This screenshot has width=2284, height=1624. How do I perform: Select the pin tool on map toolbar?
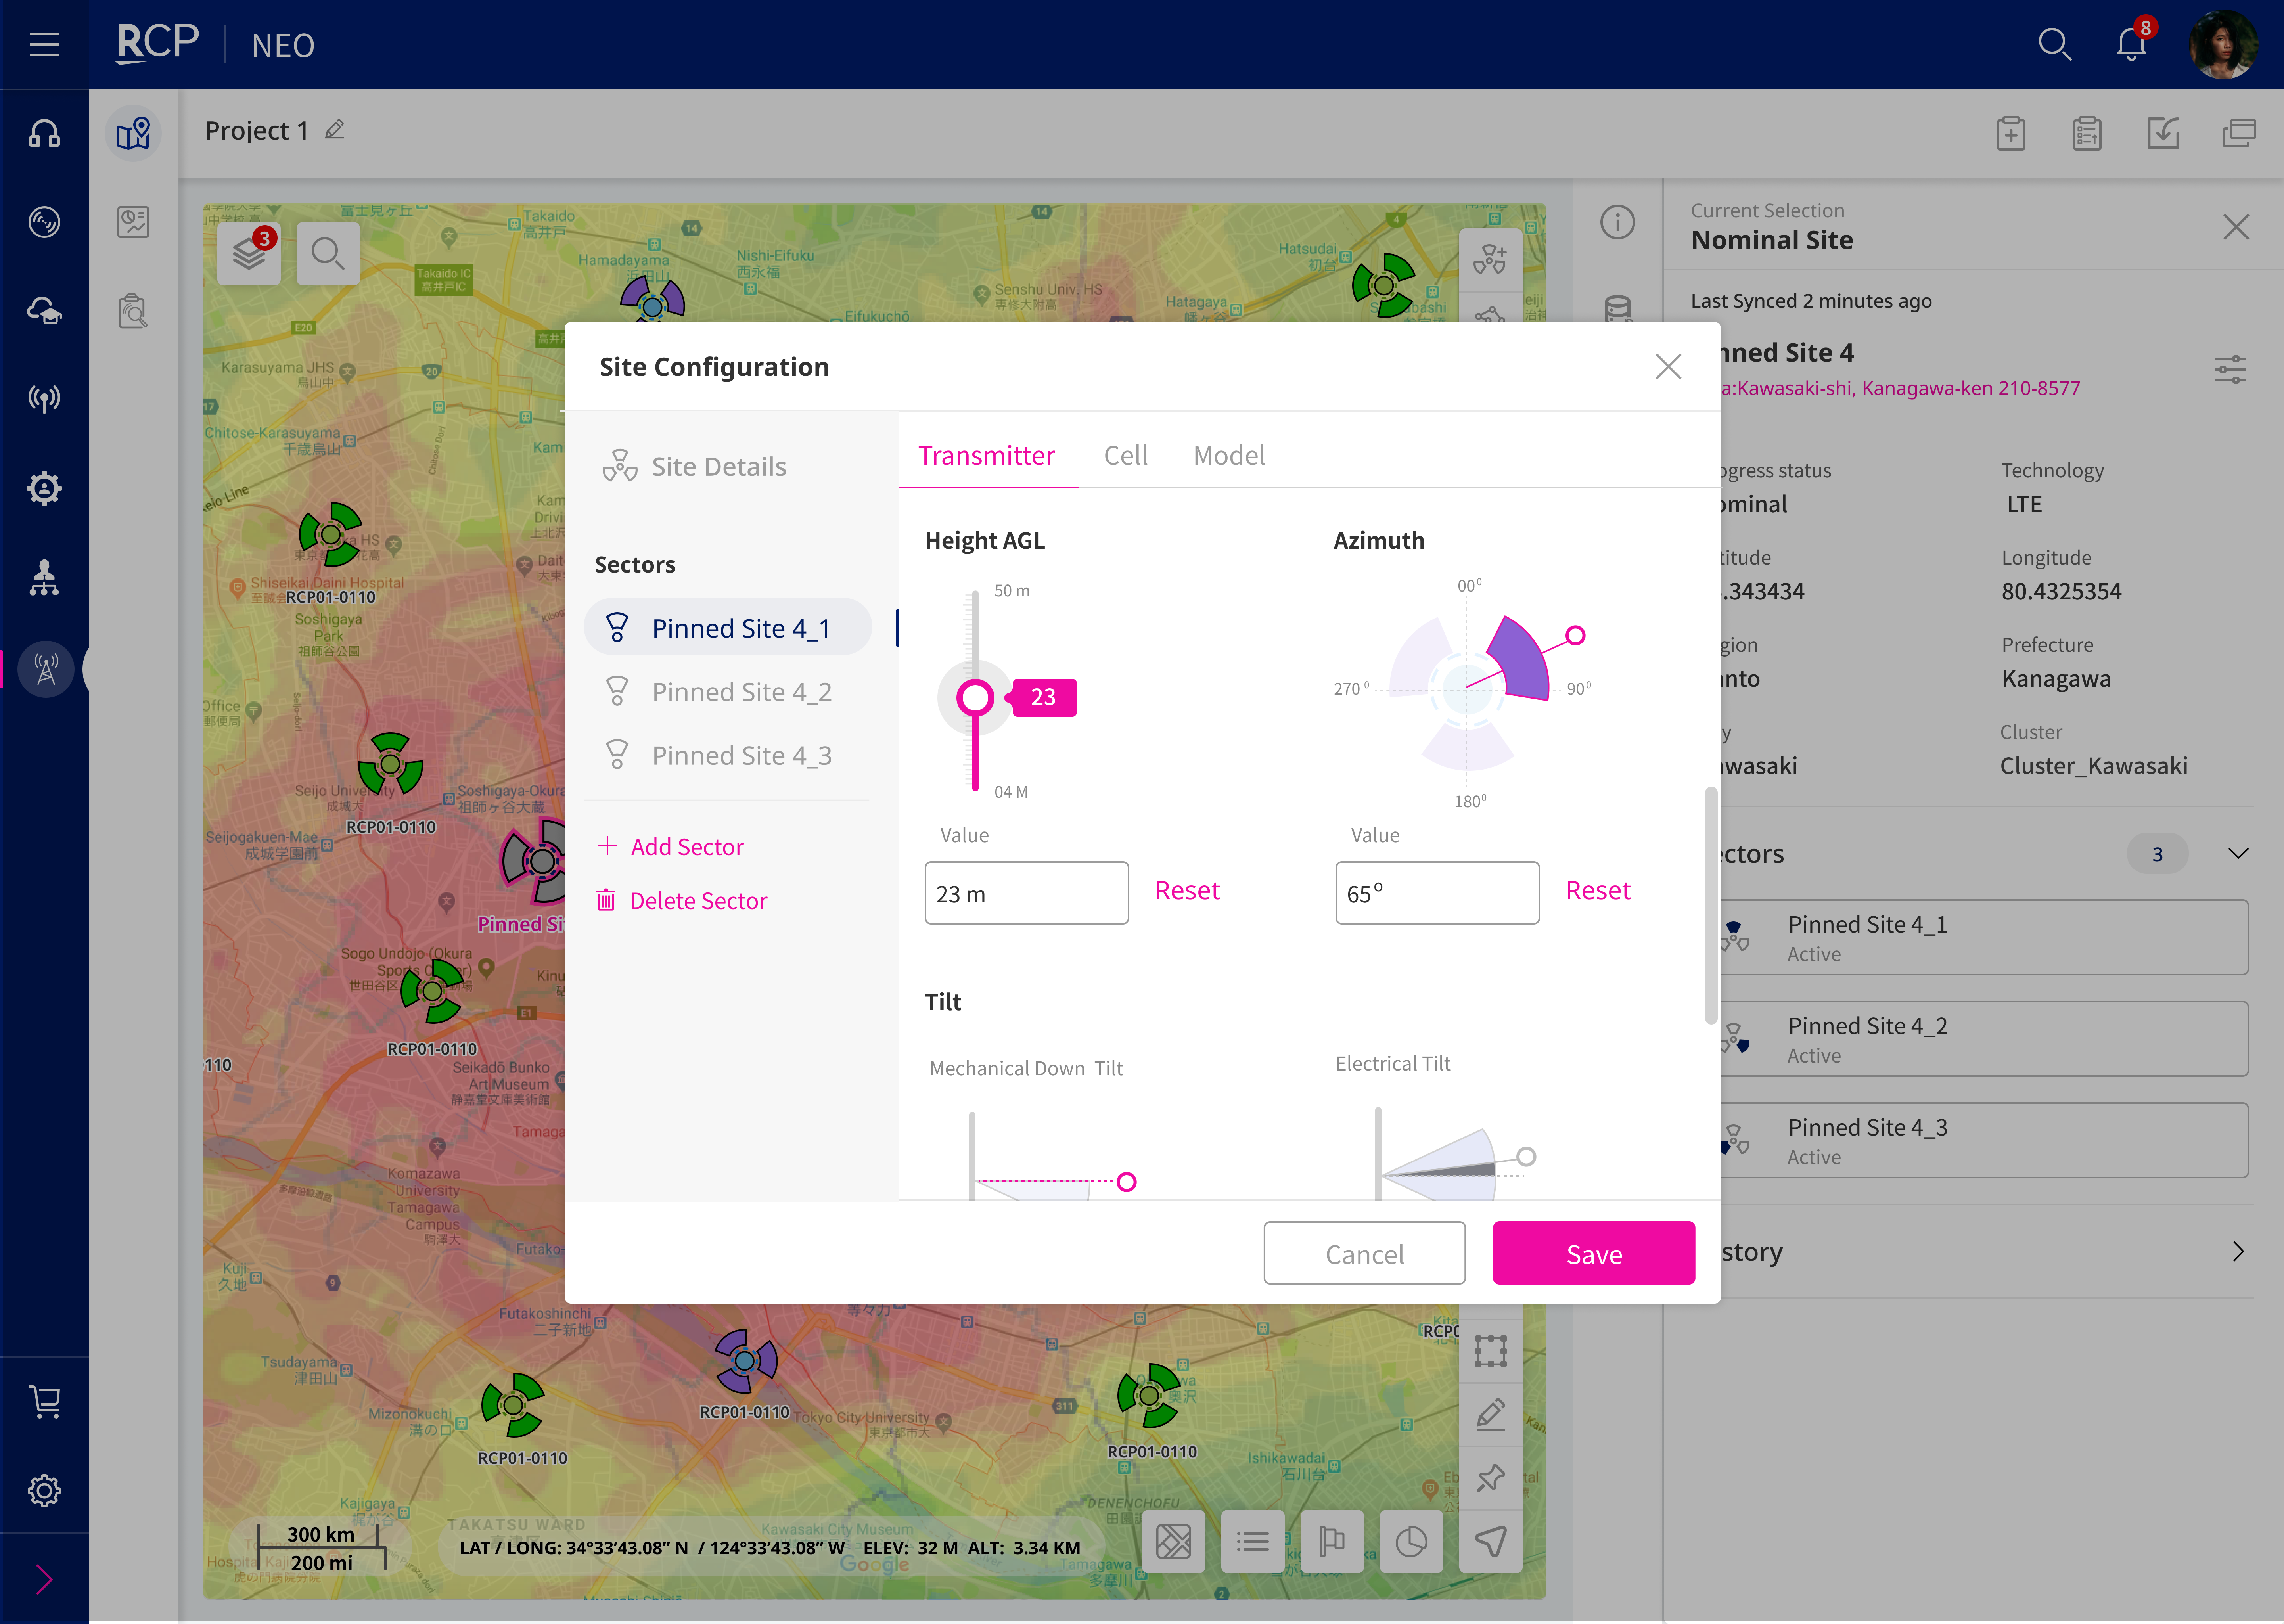1490,1477
